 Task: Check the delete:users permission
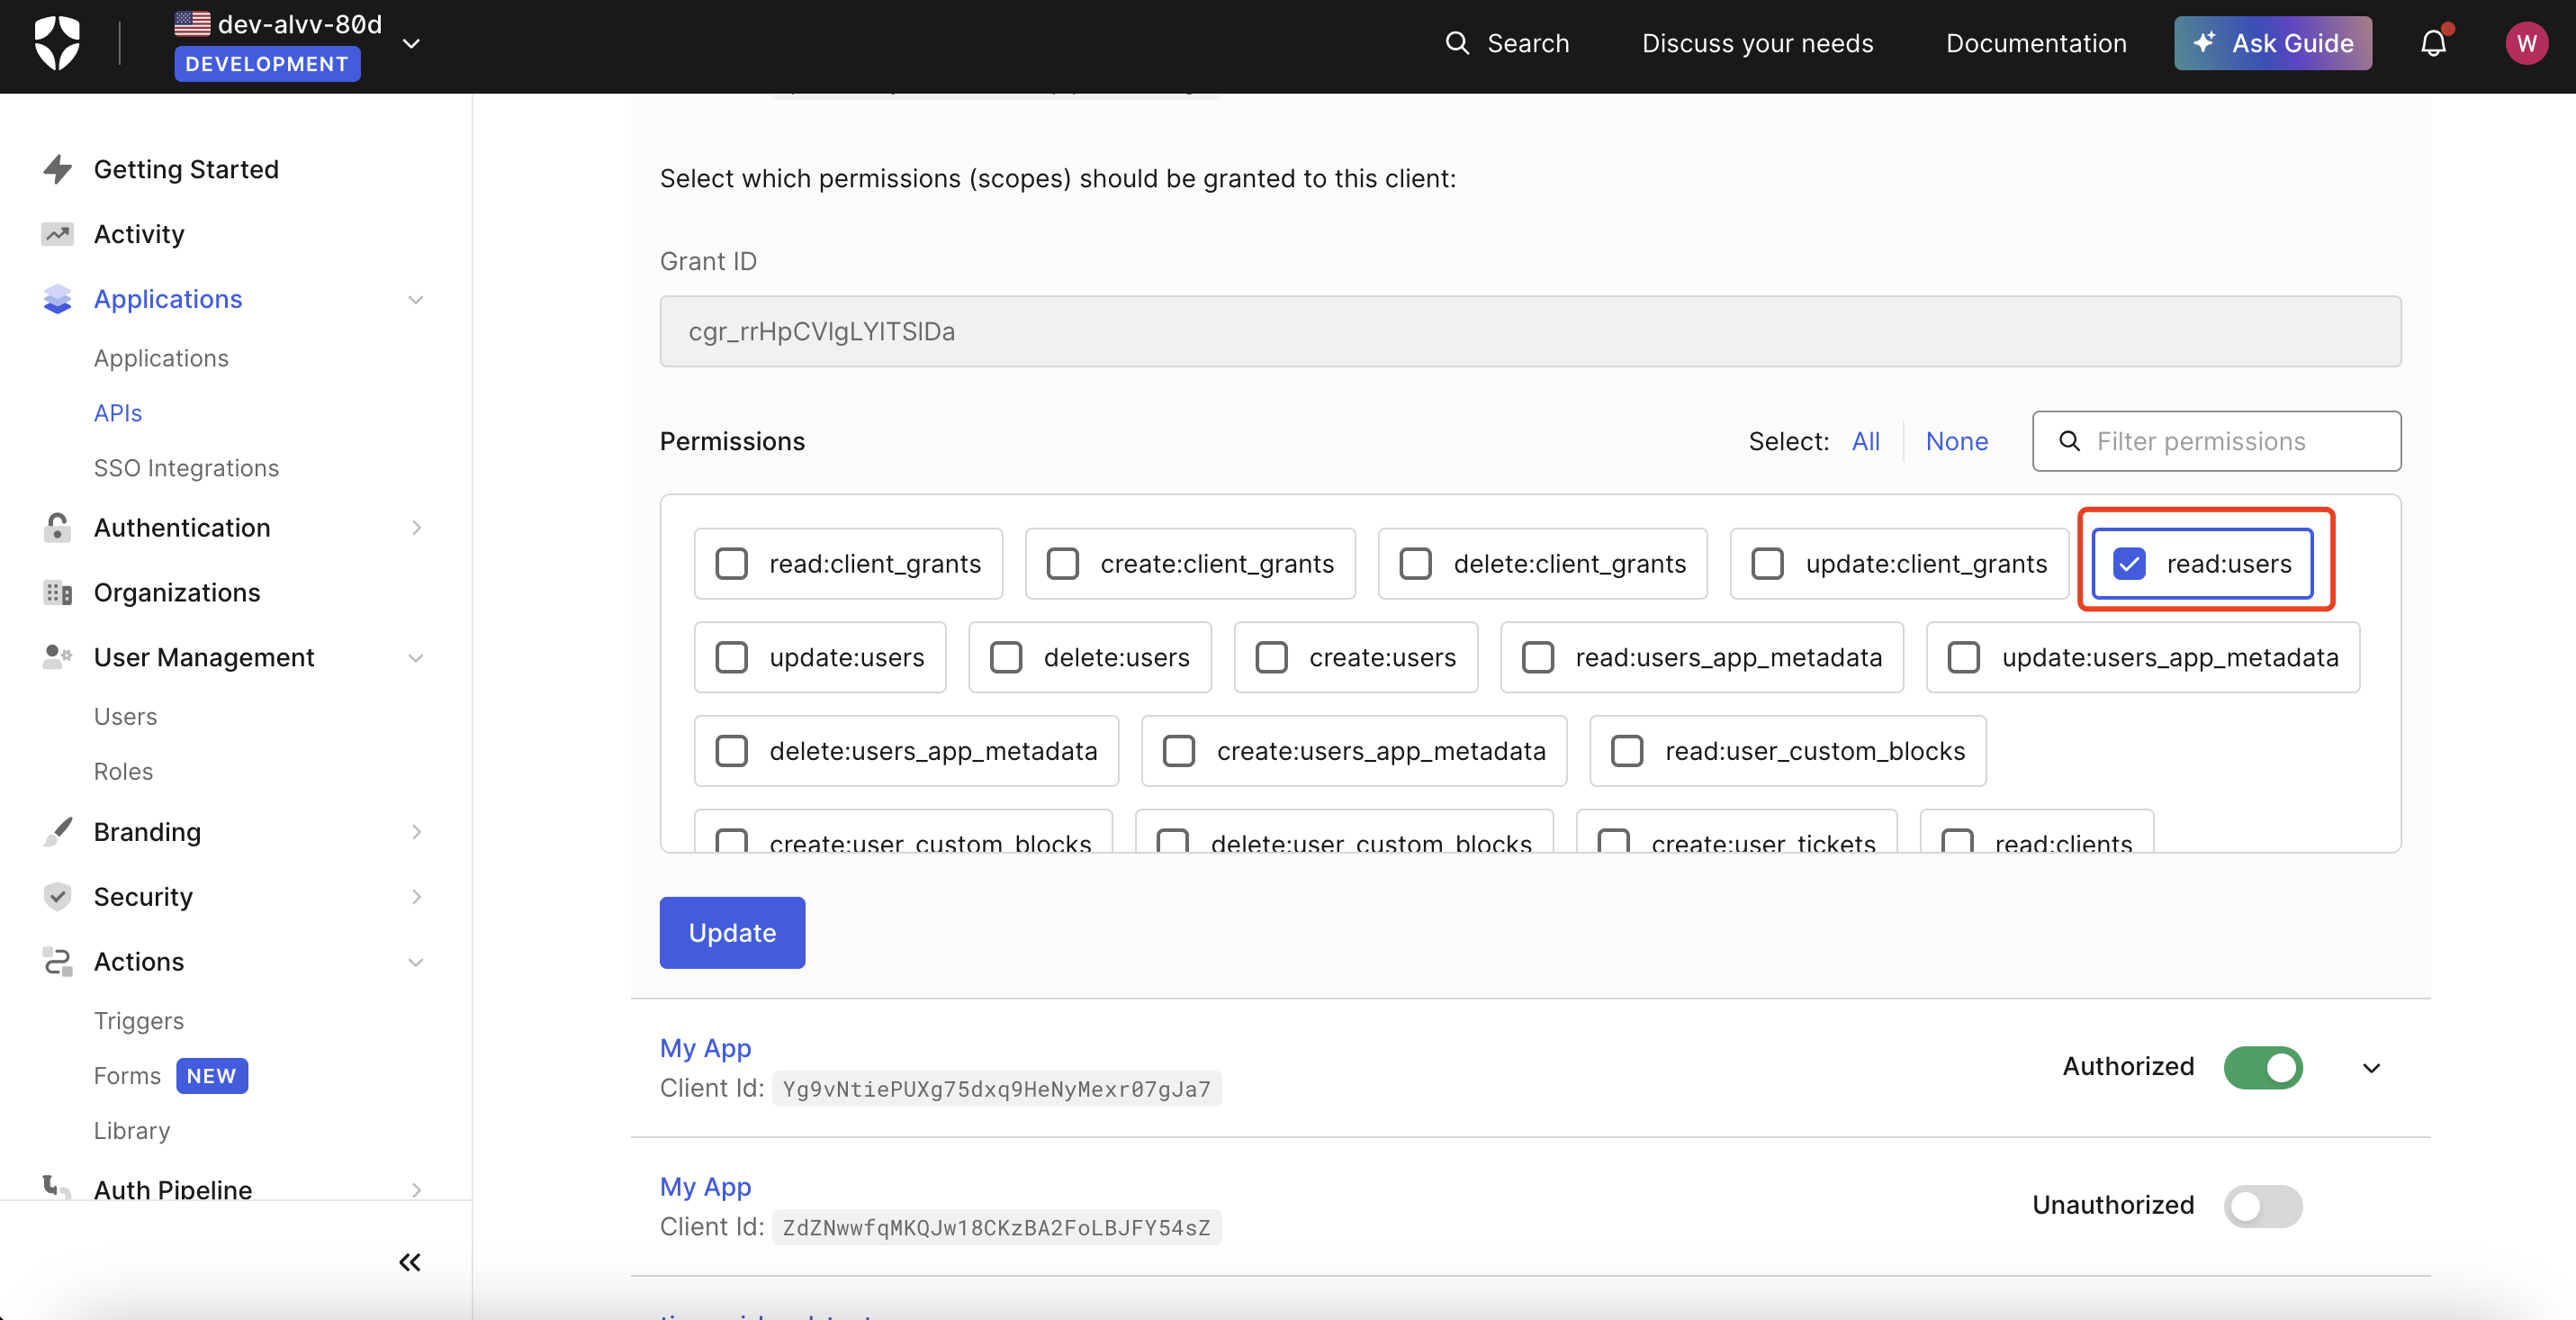click(x=1005, y=657)
